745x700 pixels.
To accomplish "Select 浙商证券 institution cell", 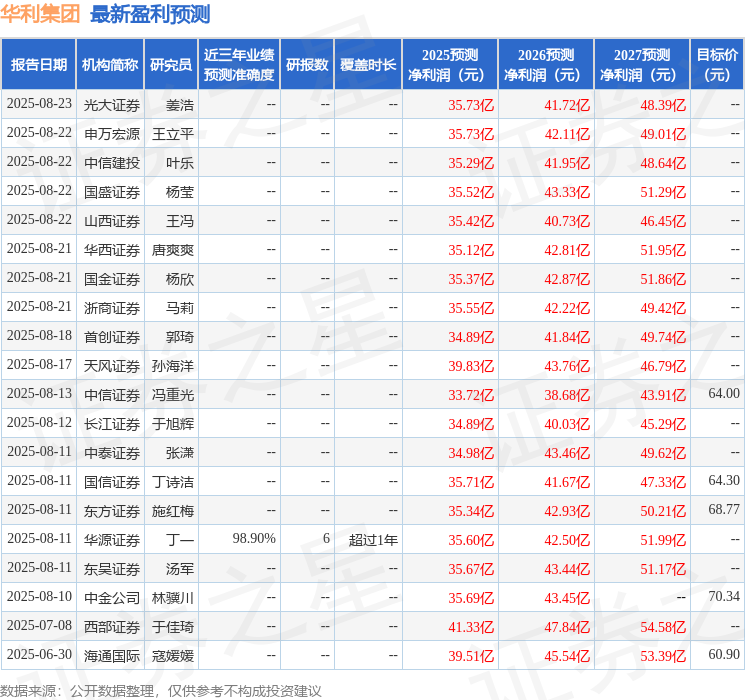I will pyautogui.click(x=112, y=308).
